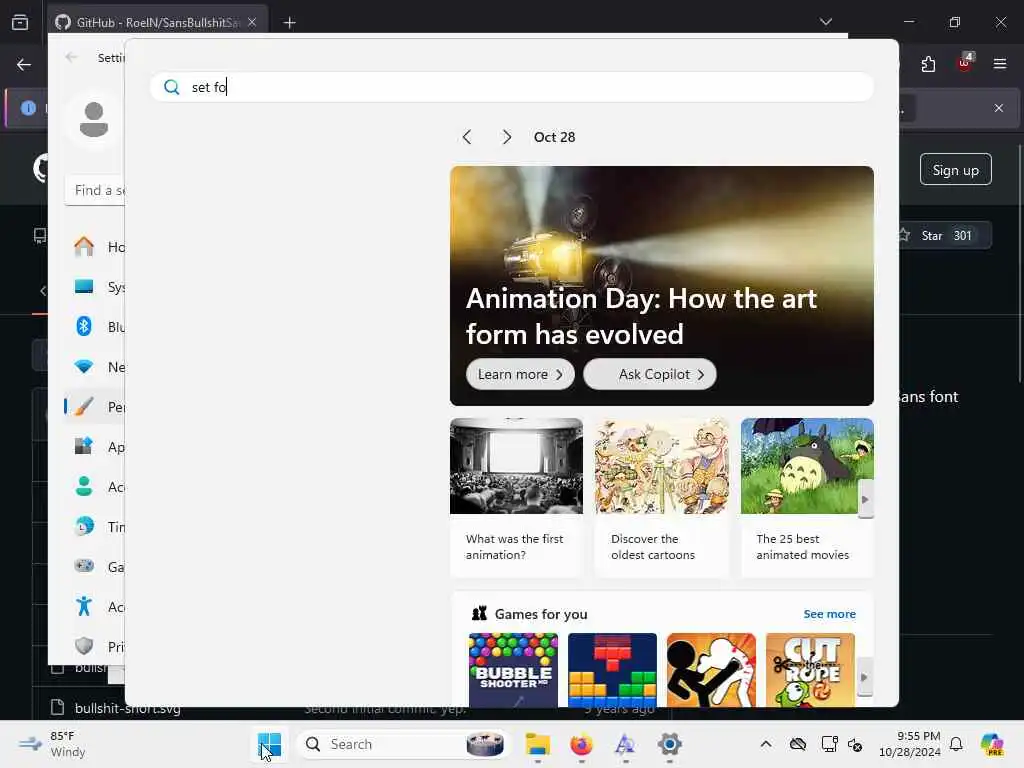Open the Bubble Shooter game tile

[x=513, y=670]
